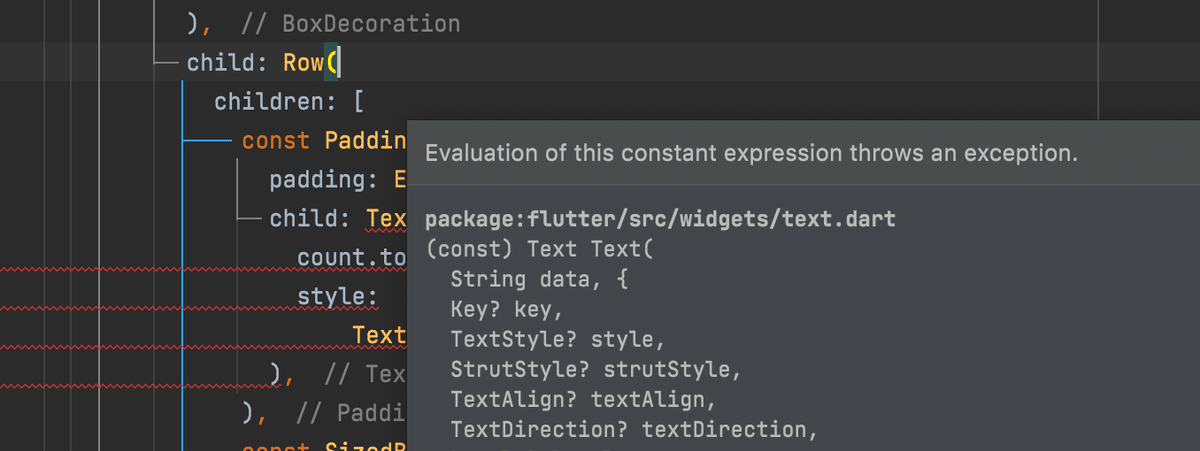This screenshot has height=451, width=1200.
Task: Place cursor at highlighted parenthesis after Row
Action: 333,63
